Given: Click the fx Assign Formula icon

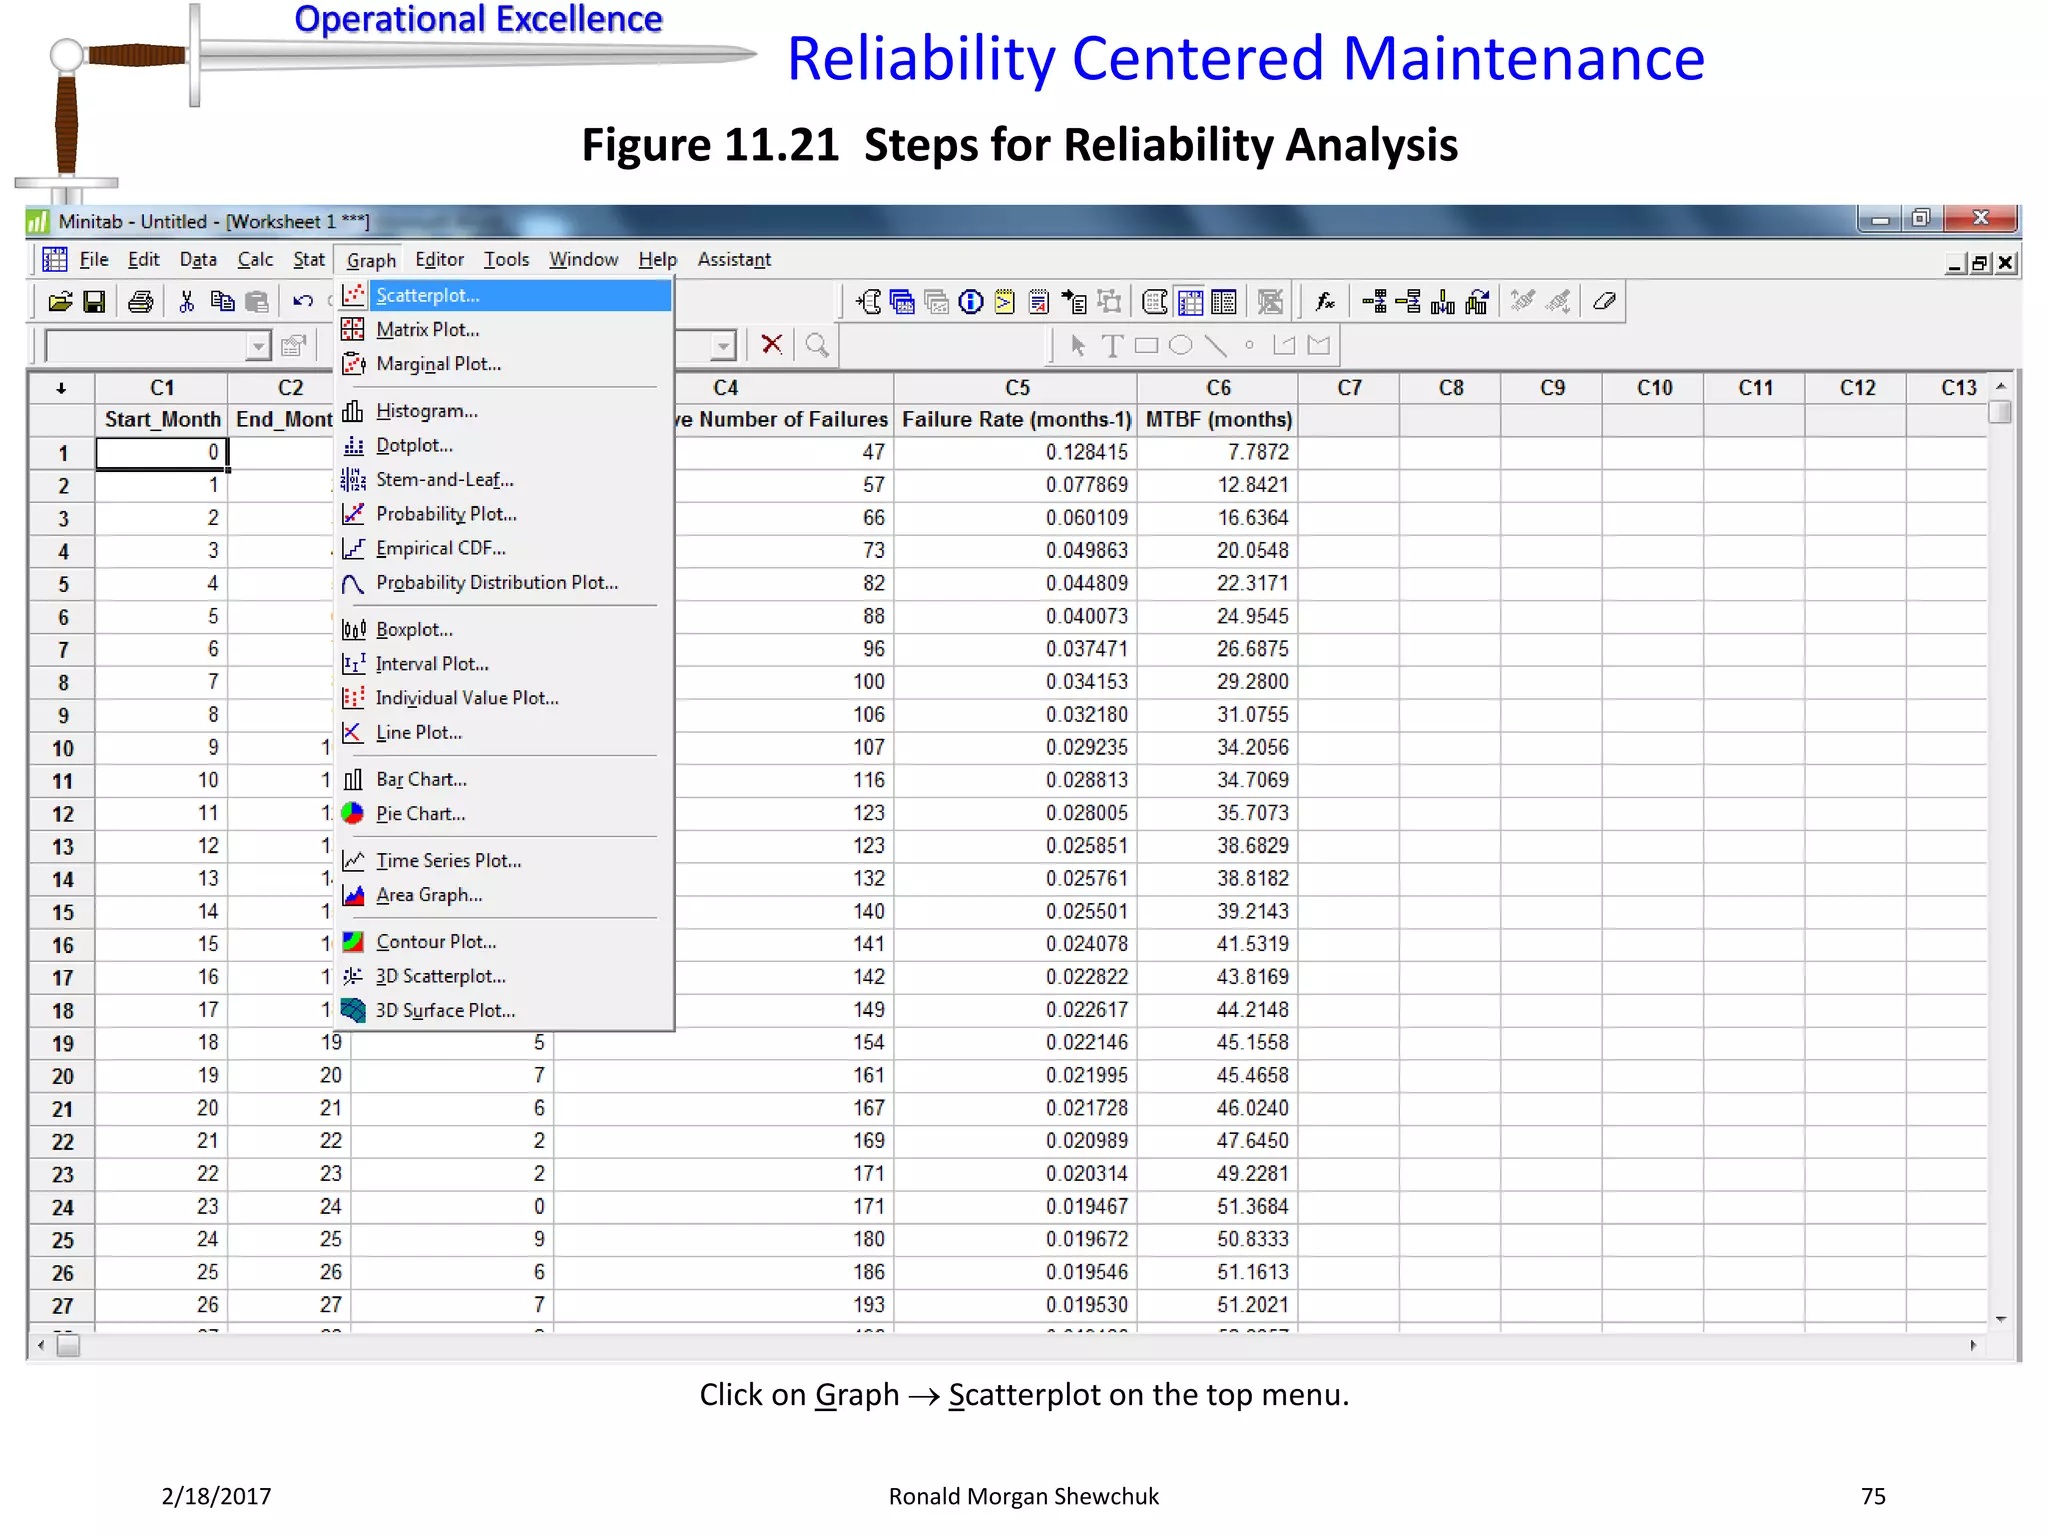Looking at the screenshot, I should point(1325,301).
